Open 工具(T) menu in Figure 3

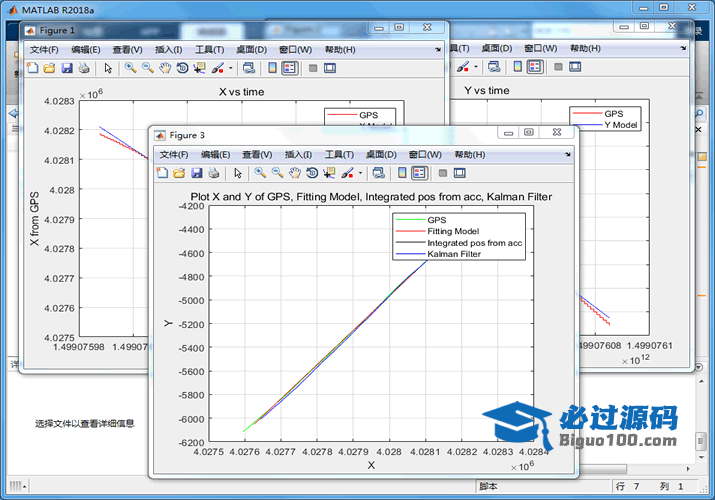pos(339,155)
